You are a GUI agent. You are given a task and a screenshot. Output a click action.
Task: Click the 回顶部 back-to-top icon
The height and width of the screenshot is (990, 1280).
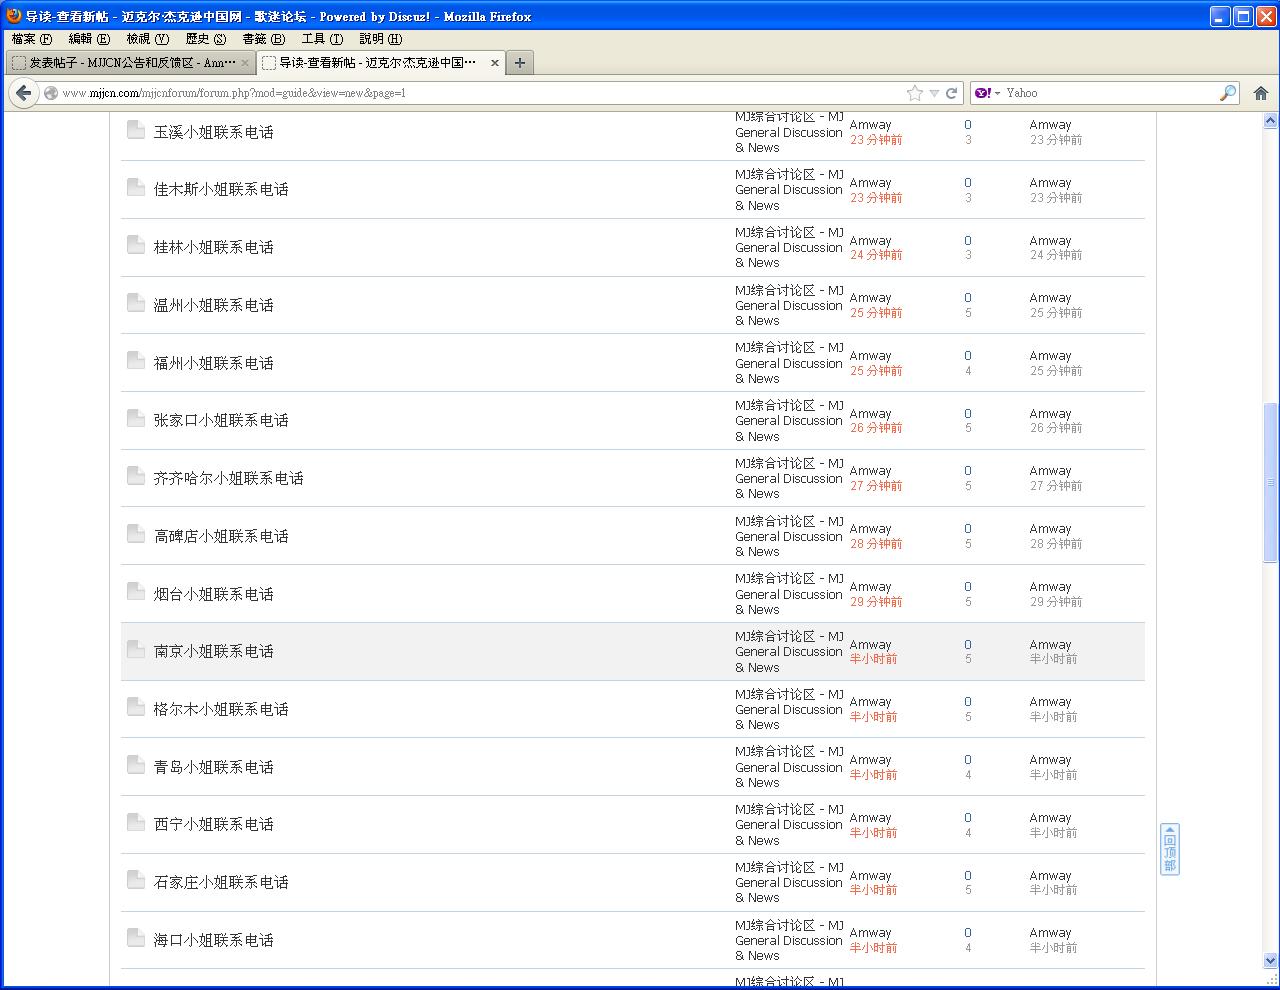(1169, 849)
